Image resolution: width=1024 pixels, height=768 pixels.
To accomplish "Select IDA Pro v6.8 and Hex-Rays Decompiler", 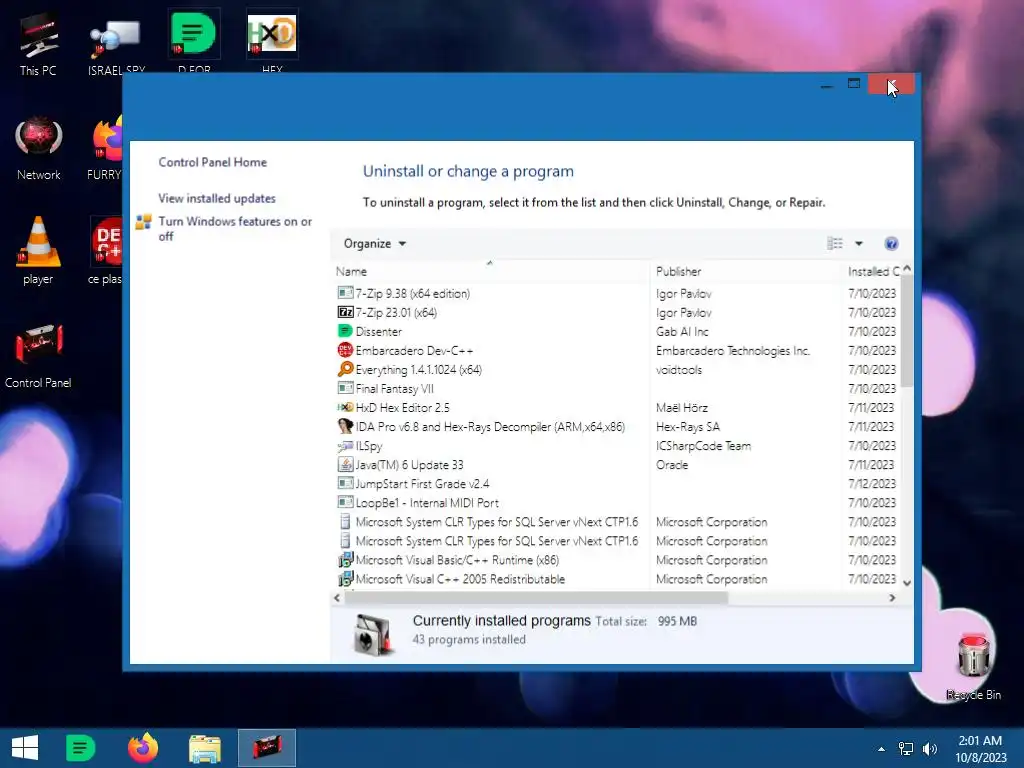I will pos(617,426).
